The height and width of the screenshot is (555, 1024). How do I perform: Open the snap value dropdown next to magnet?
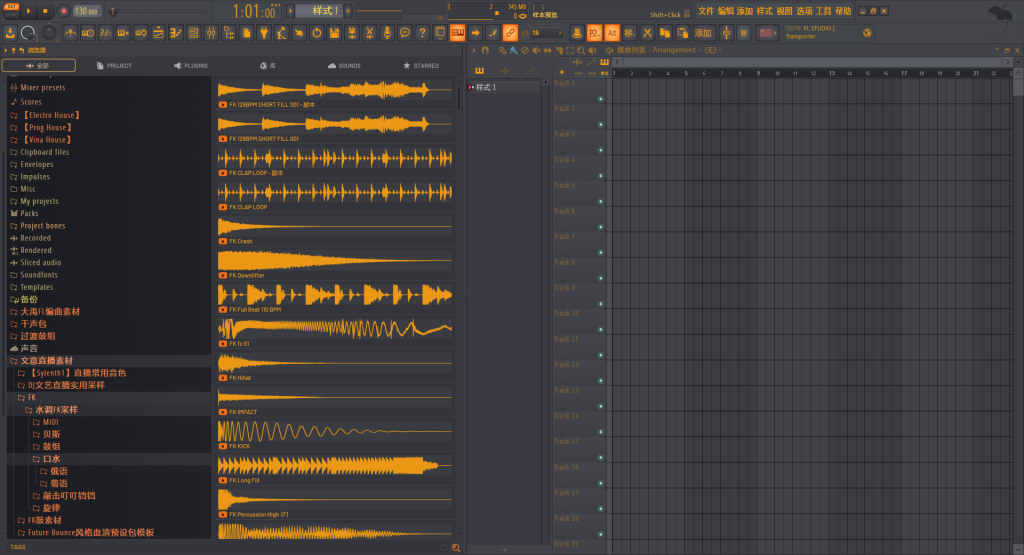coord(546,33)
